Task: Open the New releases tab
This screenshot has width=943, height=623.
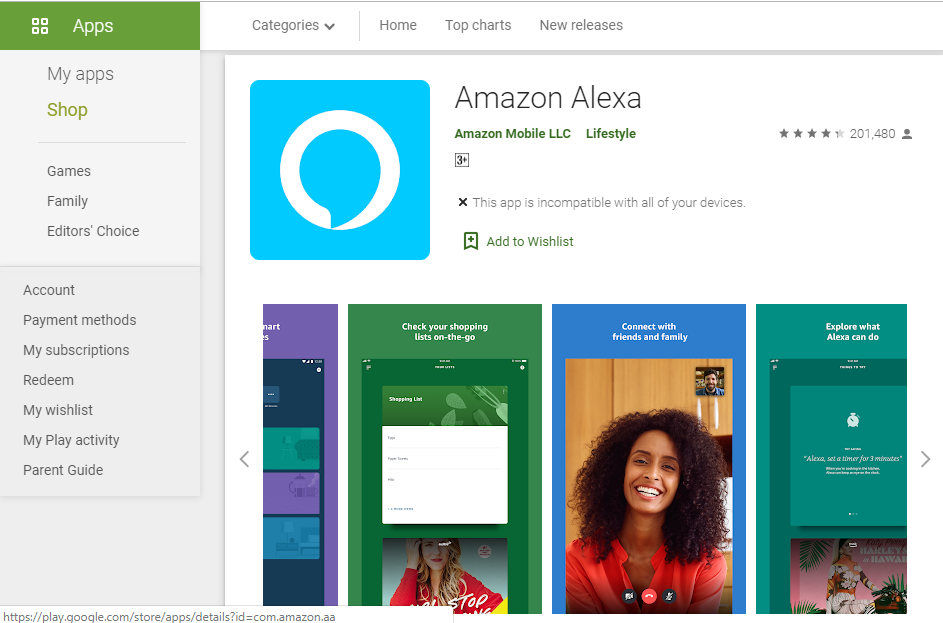Action: tap(581, 25)
